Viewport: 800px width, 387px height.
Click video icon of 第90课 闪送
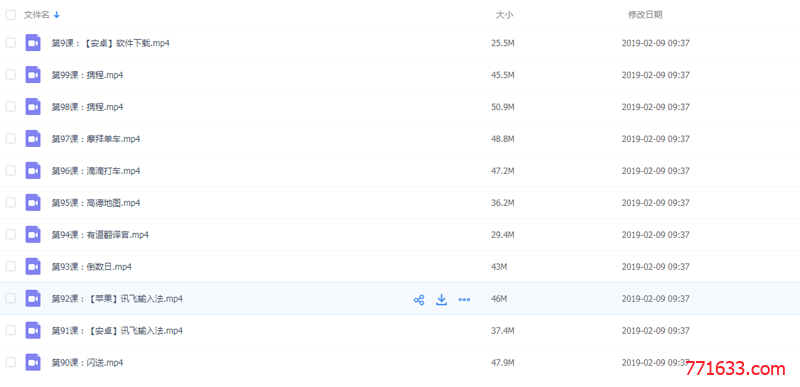33,363
